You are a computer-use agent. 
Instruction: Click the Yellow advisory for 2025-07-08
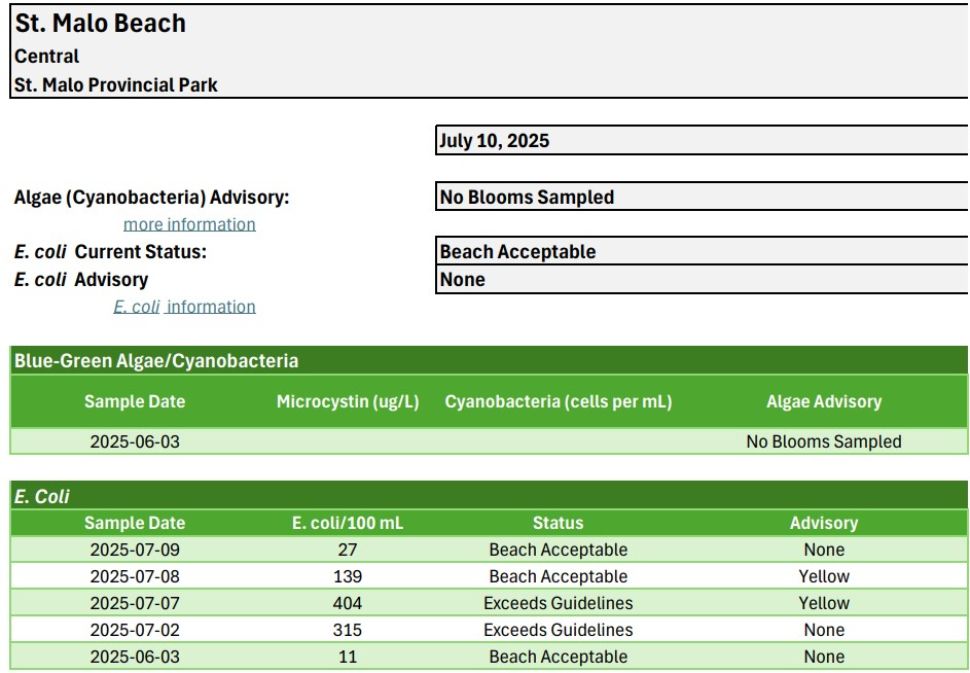pyautogui.click(x=824, y=576)
